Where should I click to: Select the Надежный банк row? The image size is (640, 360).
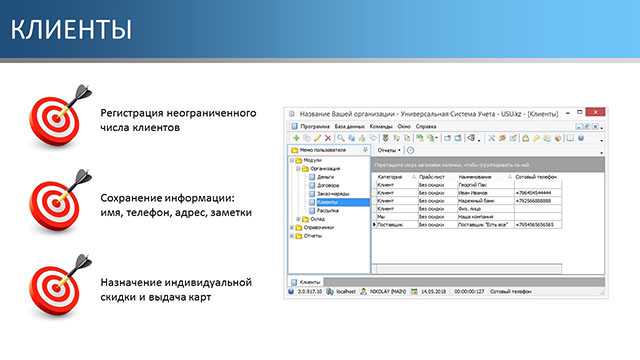click(468, 201)
